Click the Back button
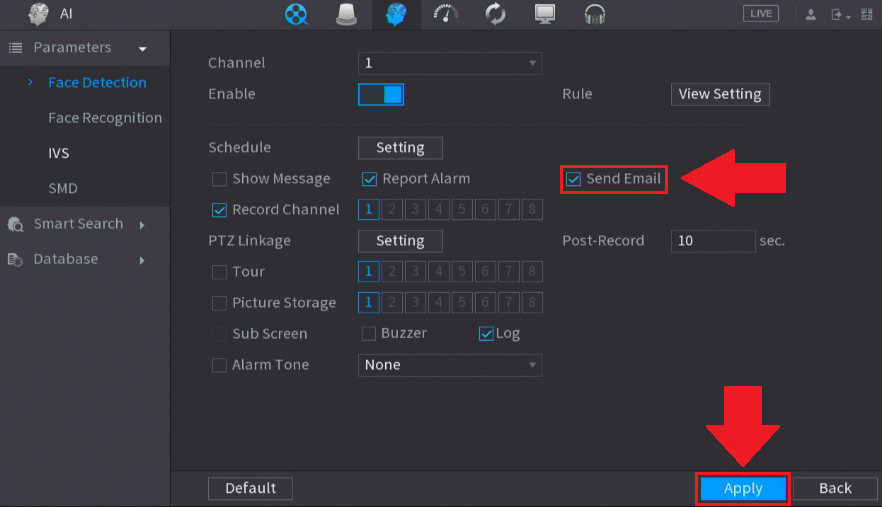Screen dimensions: 882x507 [835, 488]
